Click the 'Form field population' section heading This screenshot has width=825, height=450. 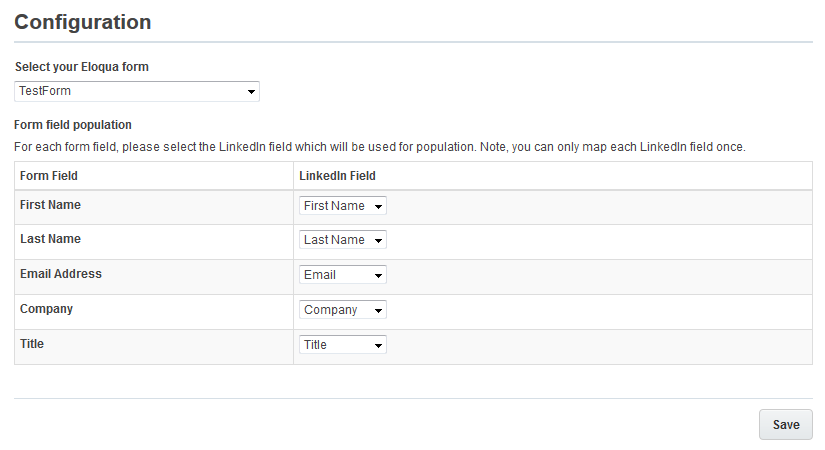click(73, 125)
